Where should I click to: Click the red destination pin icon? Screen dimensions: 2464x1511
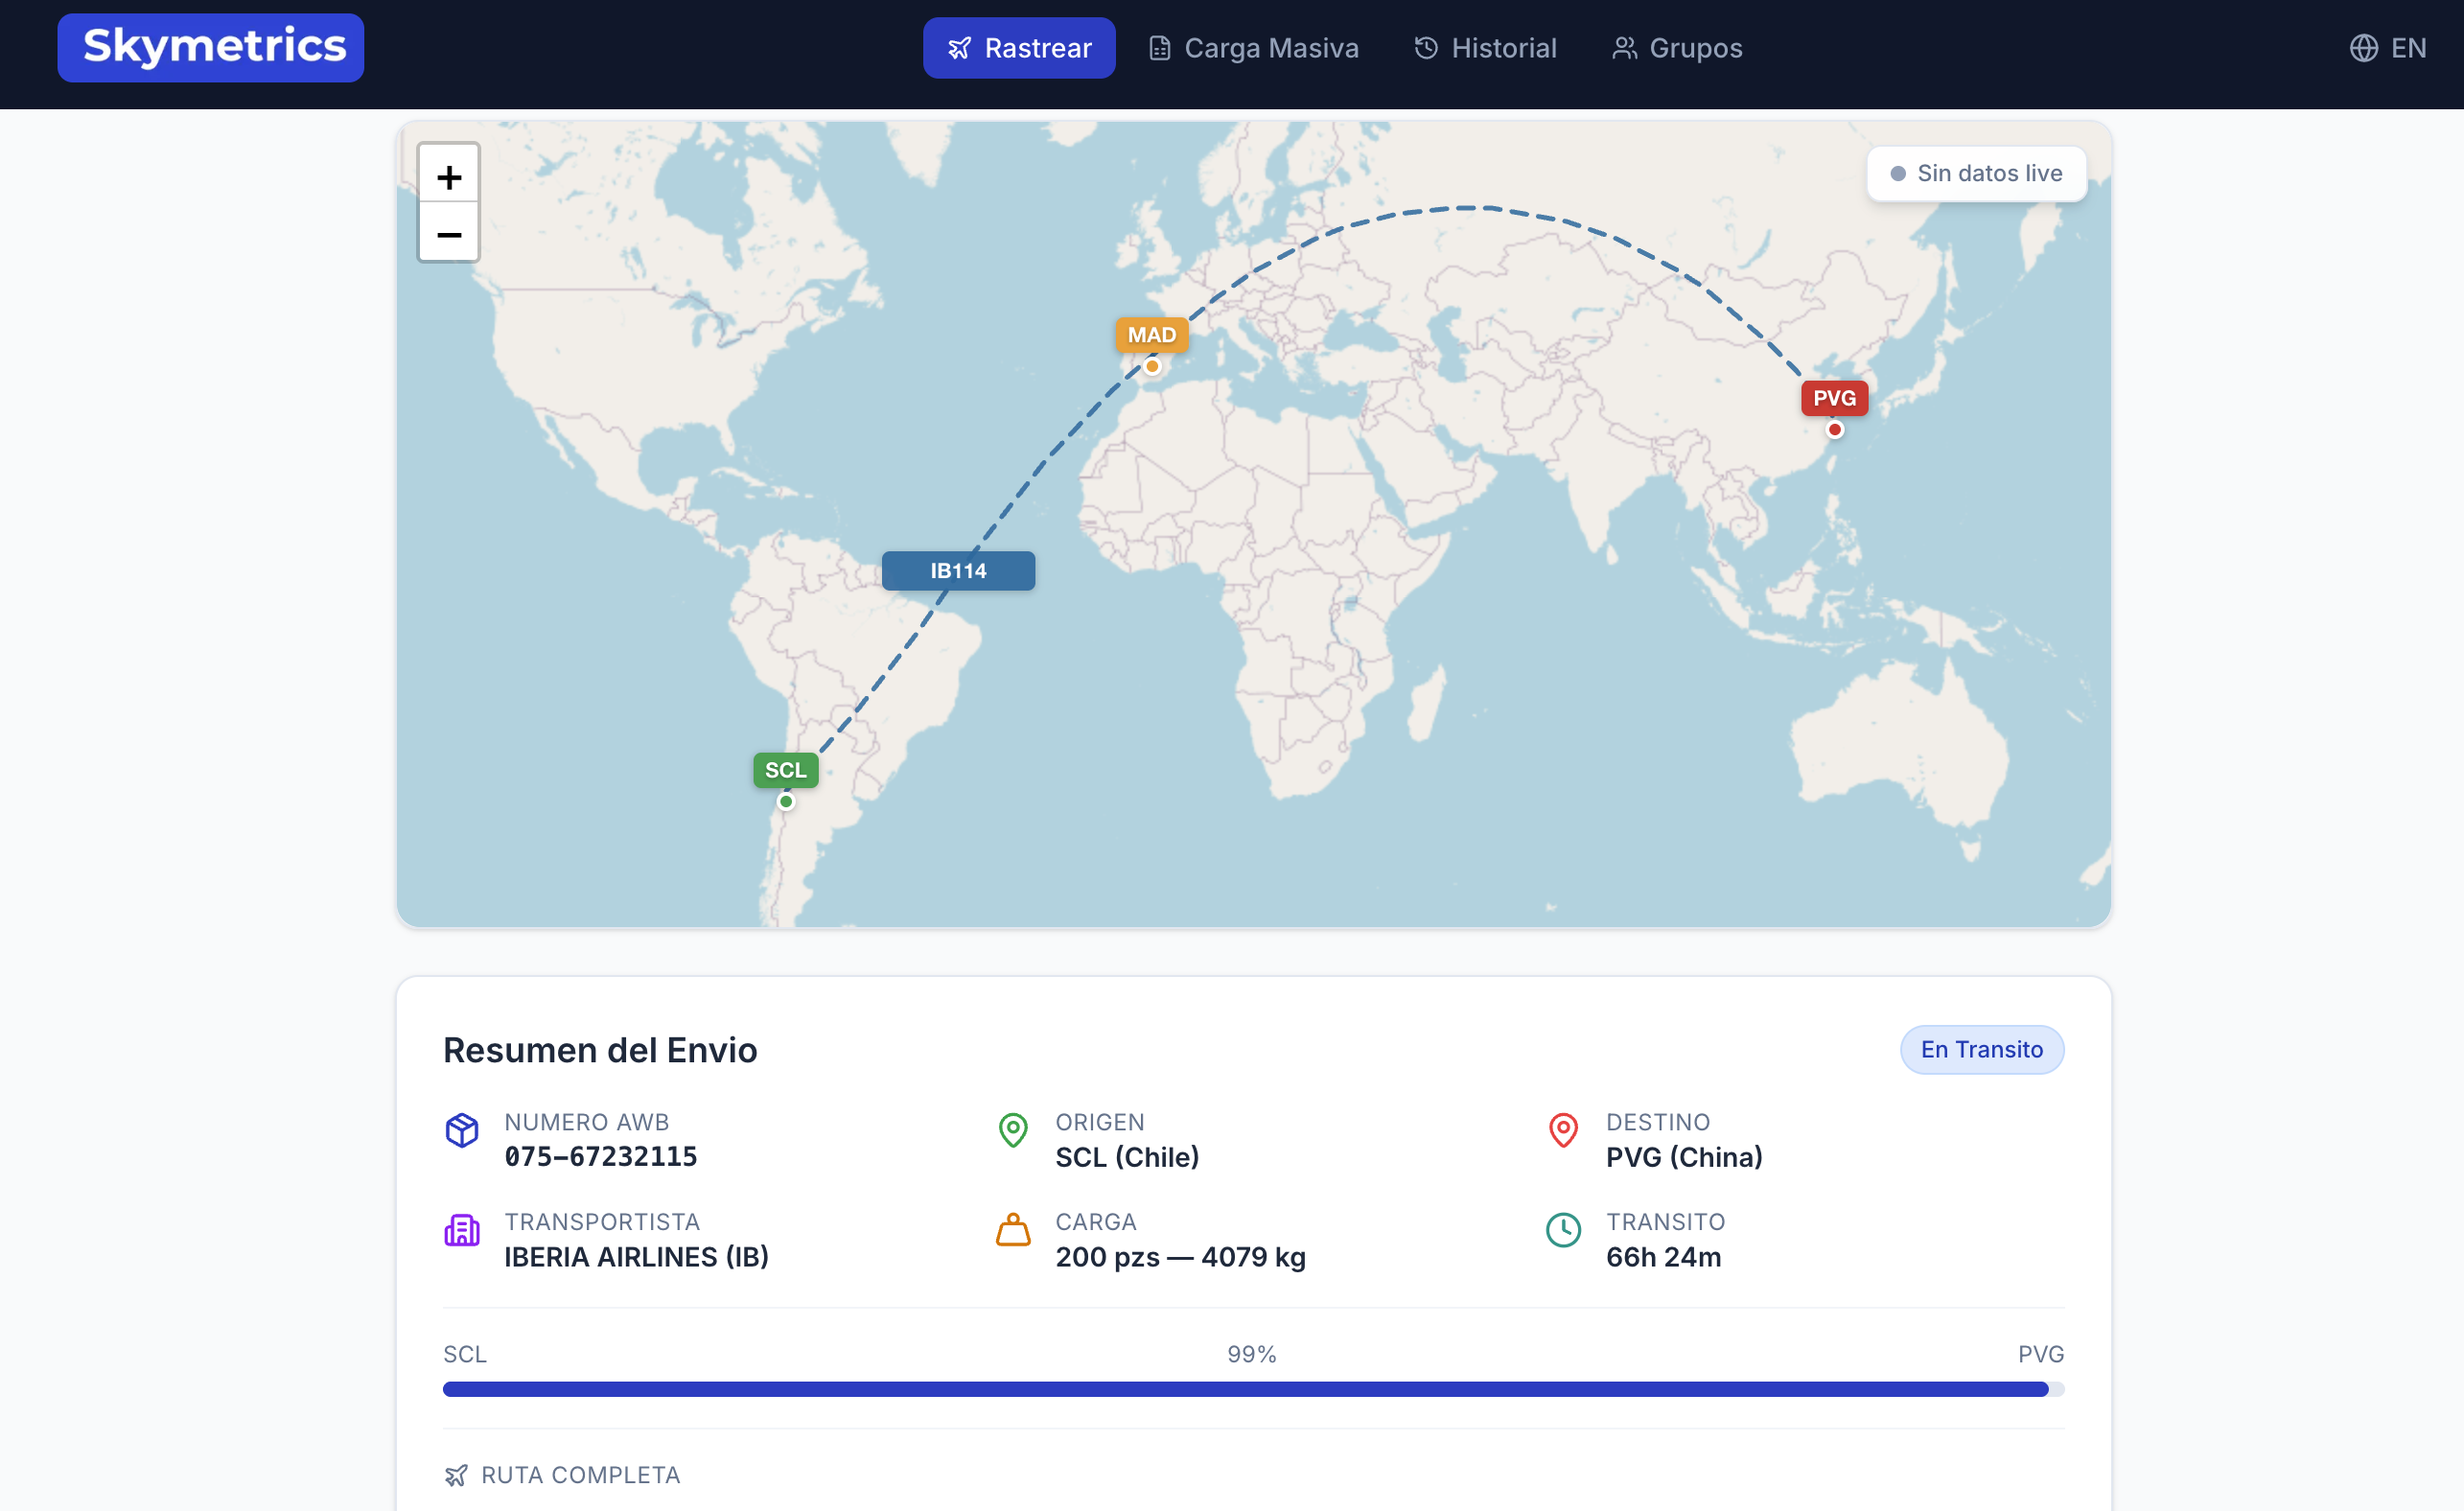[x=1564, y=1131]
